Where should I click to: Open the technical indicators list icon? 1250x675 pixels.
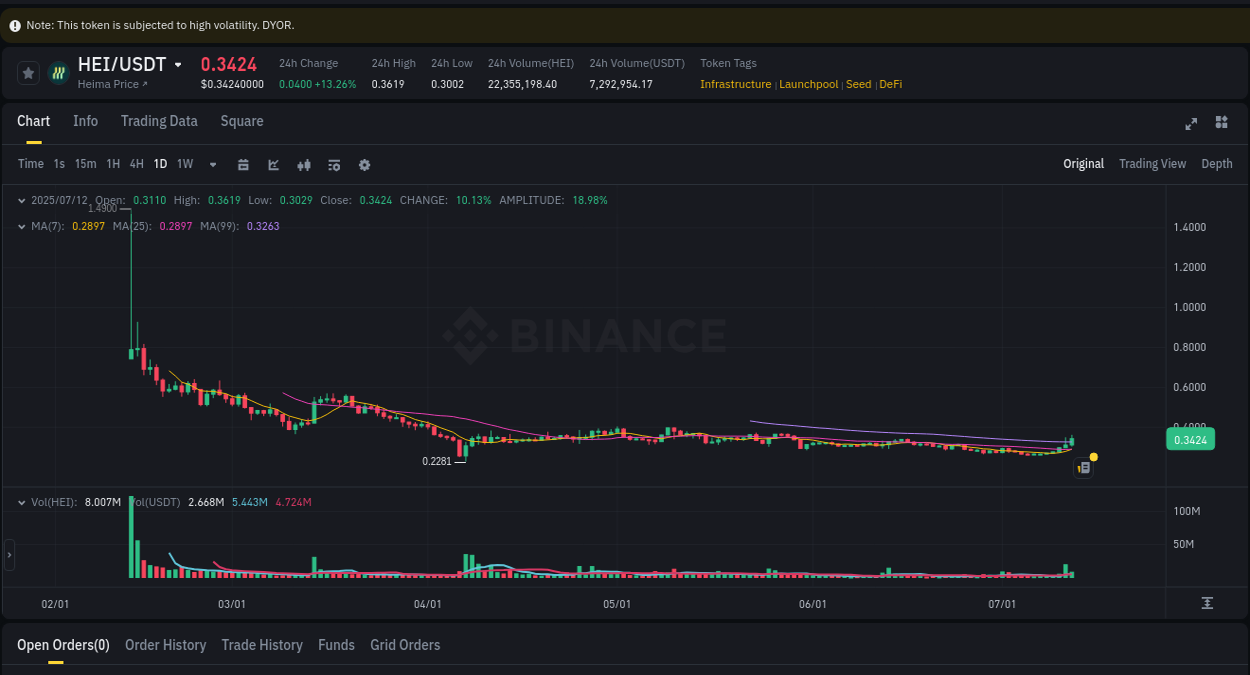[x=333, y=164]
